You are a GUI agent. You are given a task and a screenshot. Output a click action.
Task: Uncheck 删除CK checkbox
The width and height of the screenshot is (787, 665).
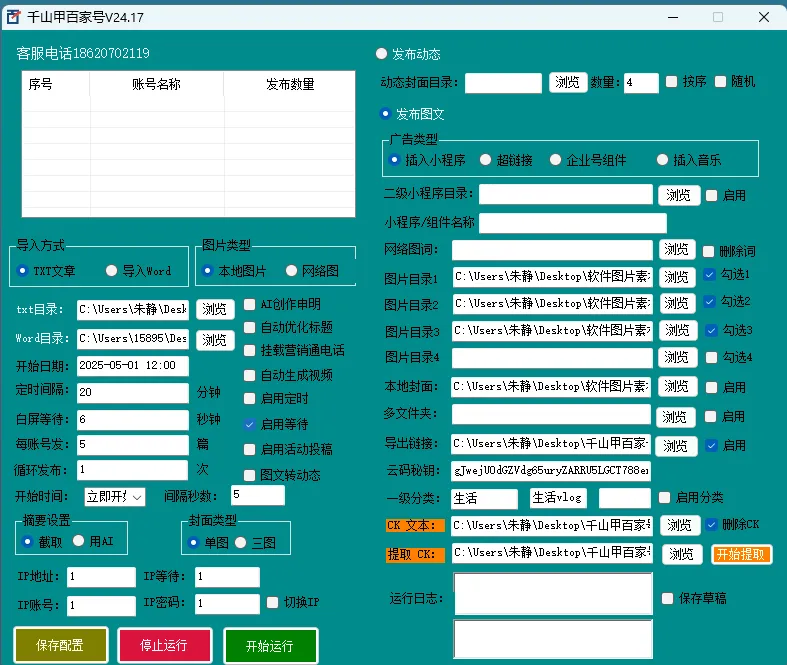(711, 524)
